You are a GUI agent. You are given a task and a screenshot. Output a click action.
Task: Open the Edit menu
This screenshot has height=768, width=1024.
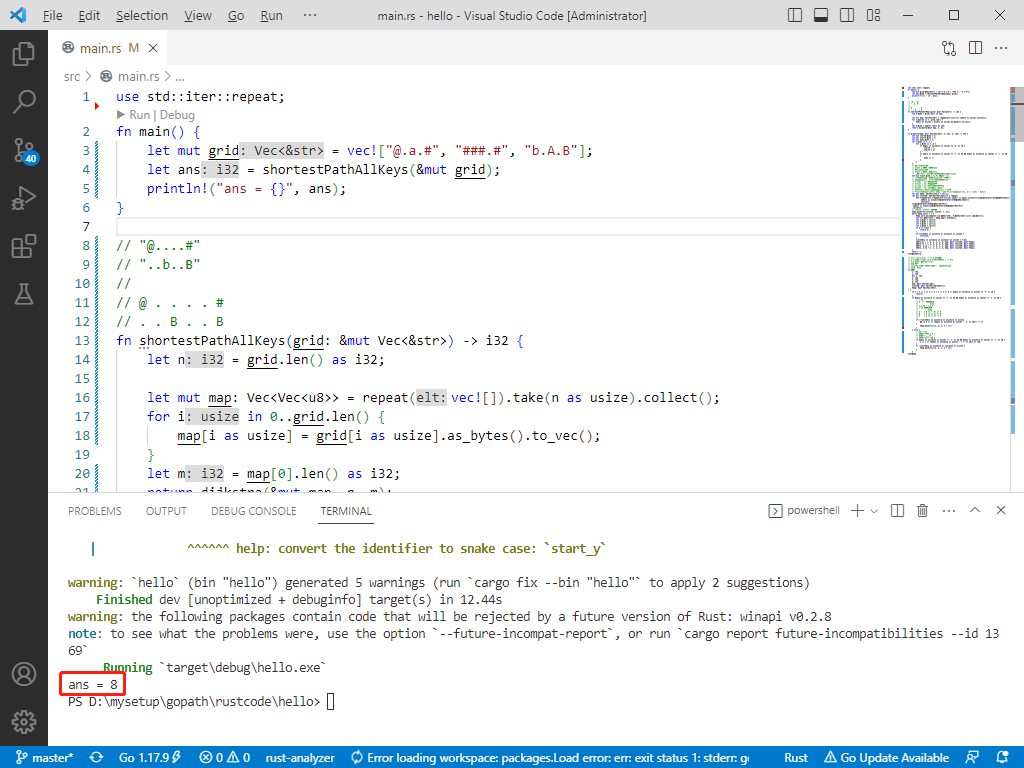tap(89, 16)
